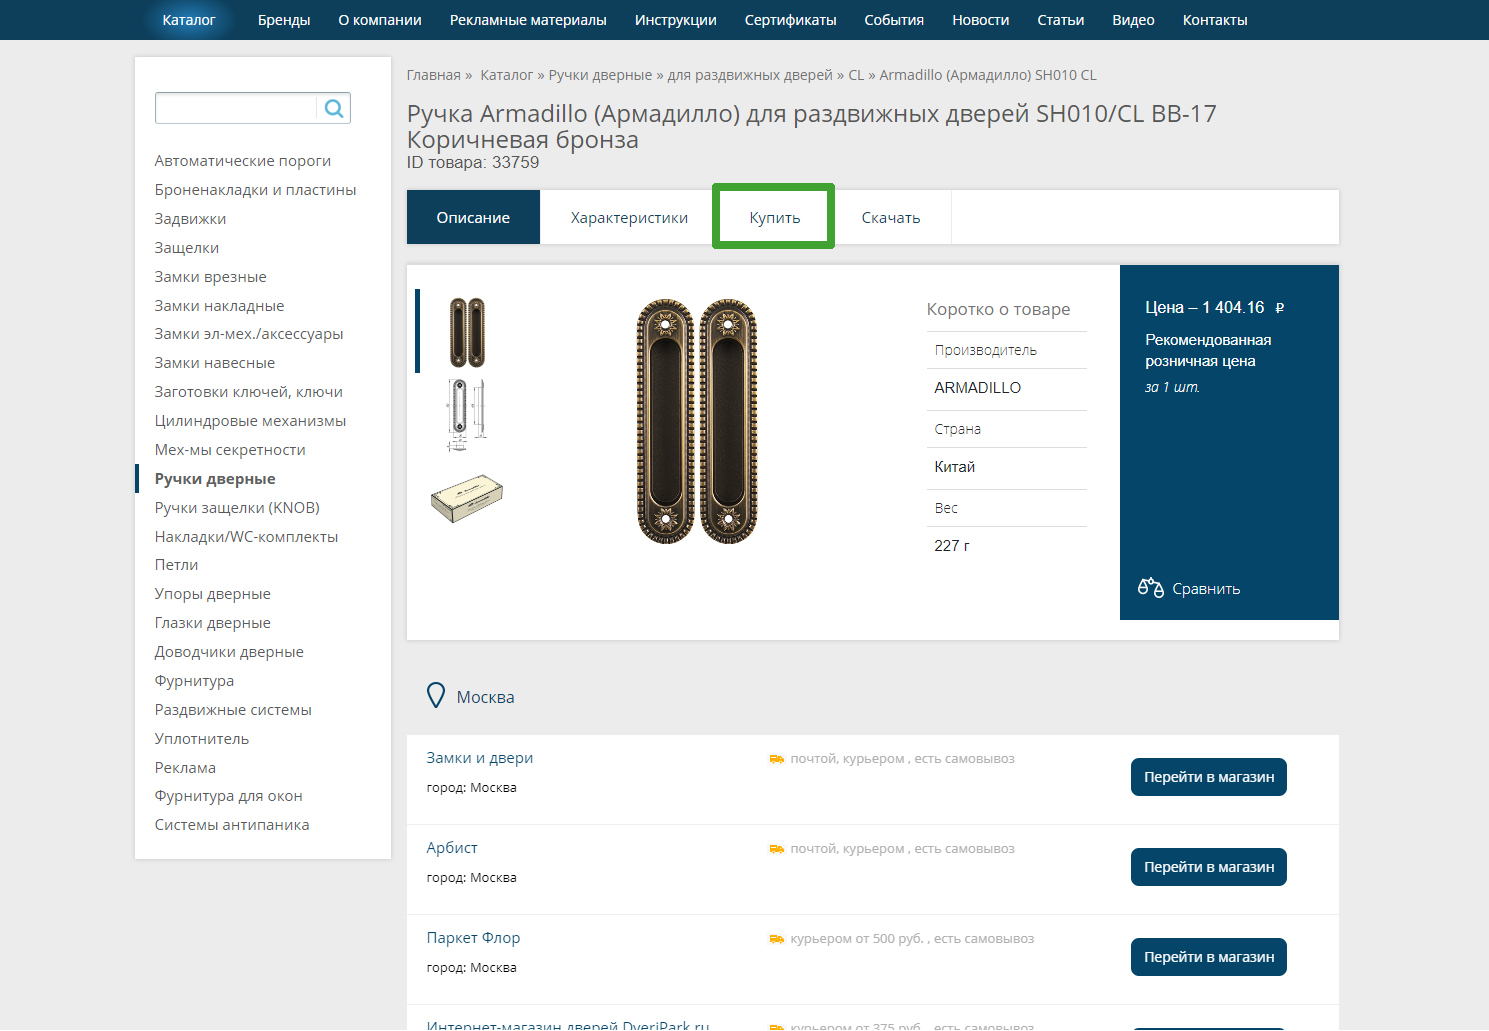Click Перейти в магазин for Арбист
Viewport: 1489px width, 1031px height.
tap(1209, 867)
